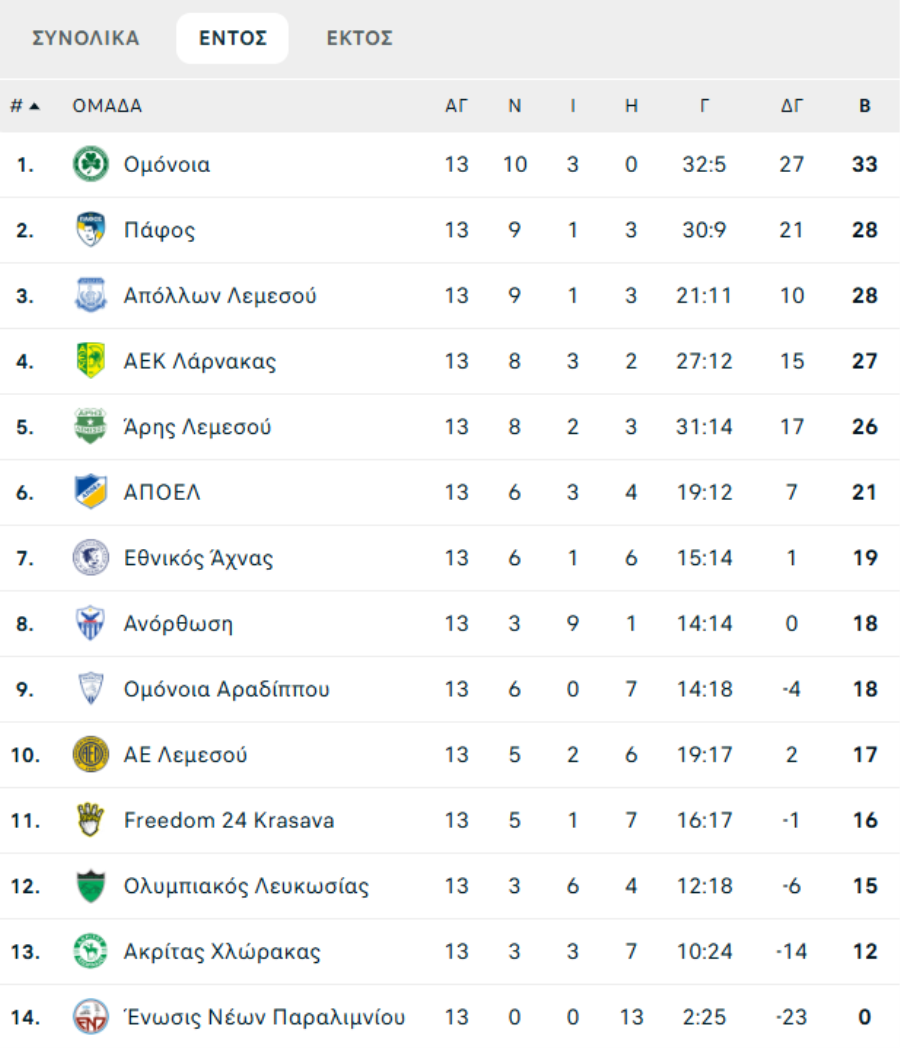
Task: Click the Ομόνοια team crest icon
Action: click(91, 164)
